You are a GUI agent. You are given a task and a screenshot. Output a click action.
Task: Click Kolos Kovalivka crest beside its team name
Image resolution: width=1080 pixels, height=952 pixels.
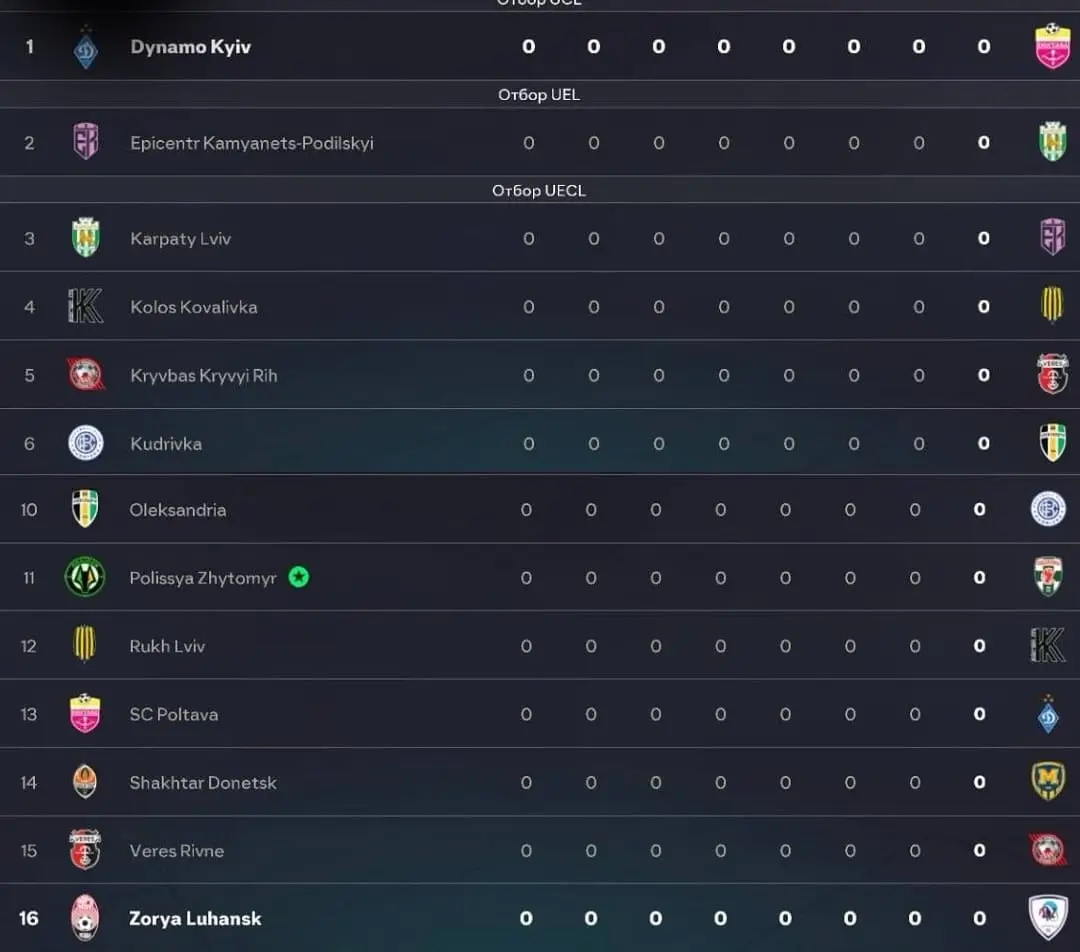click(86, 306)
